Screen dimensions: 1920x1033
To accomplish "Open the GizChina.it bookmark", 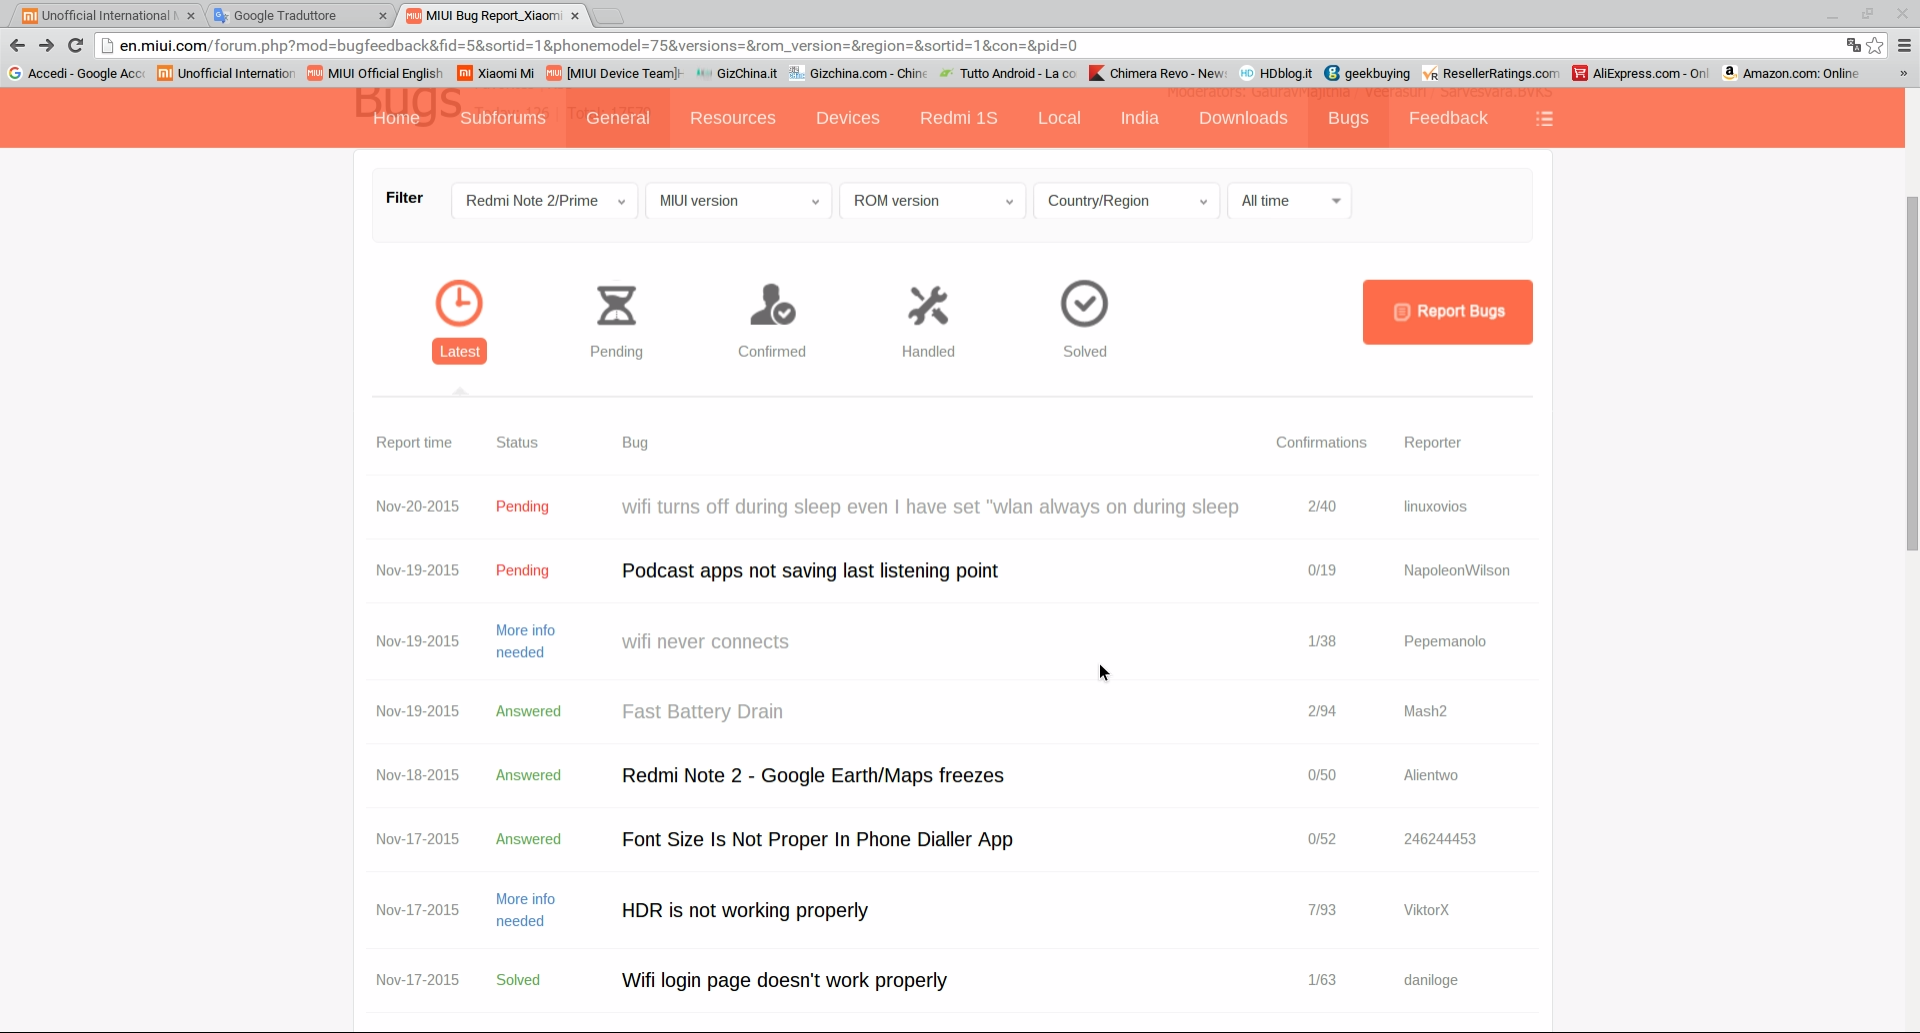I will [737, 73].
